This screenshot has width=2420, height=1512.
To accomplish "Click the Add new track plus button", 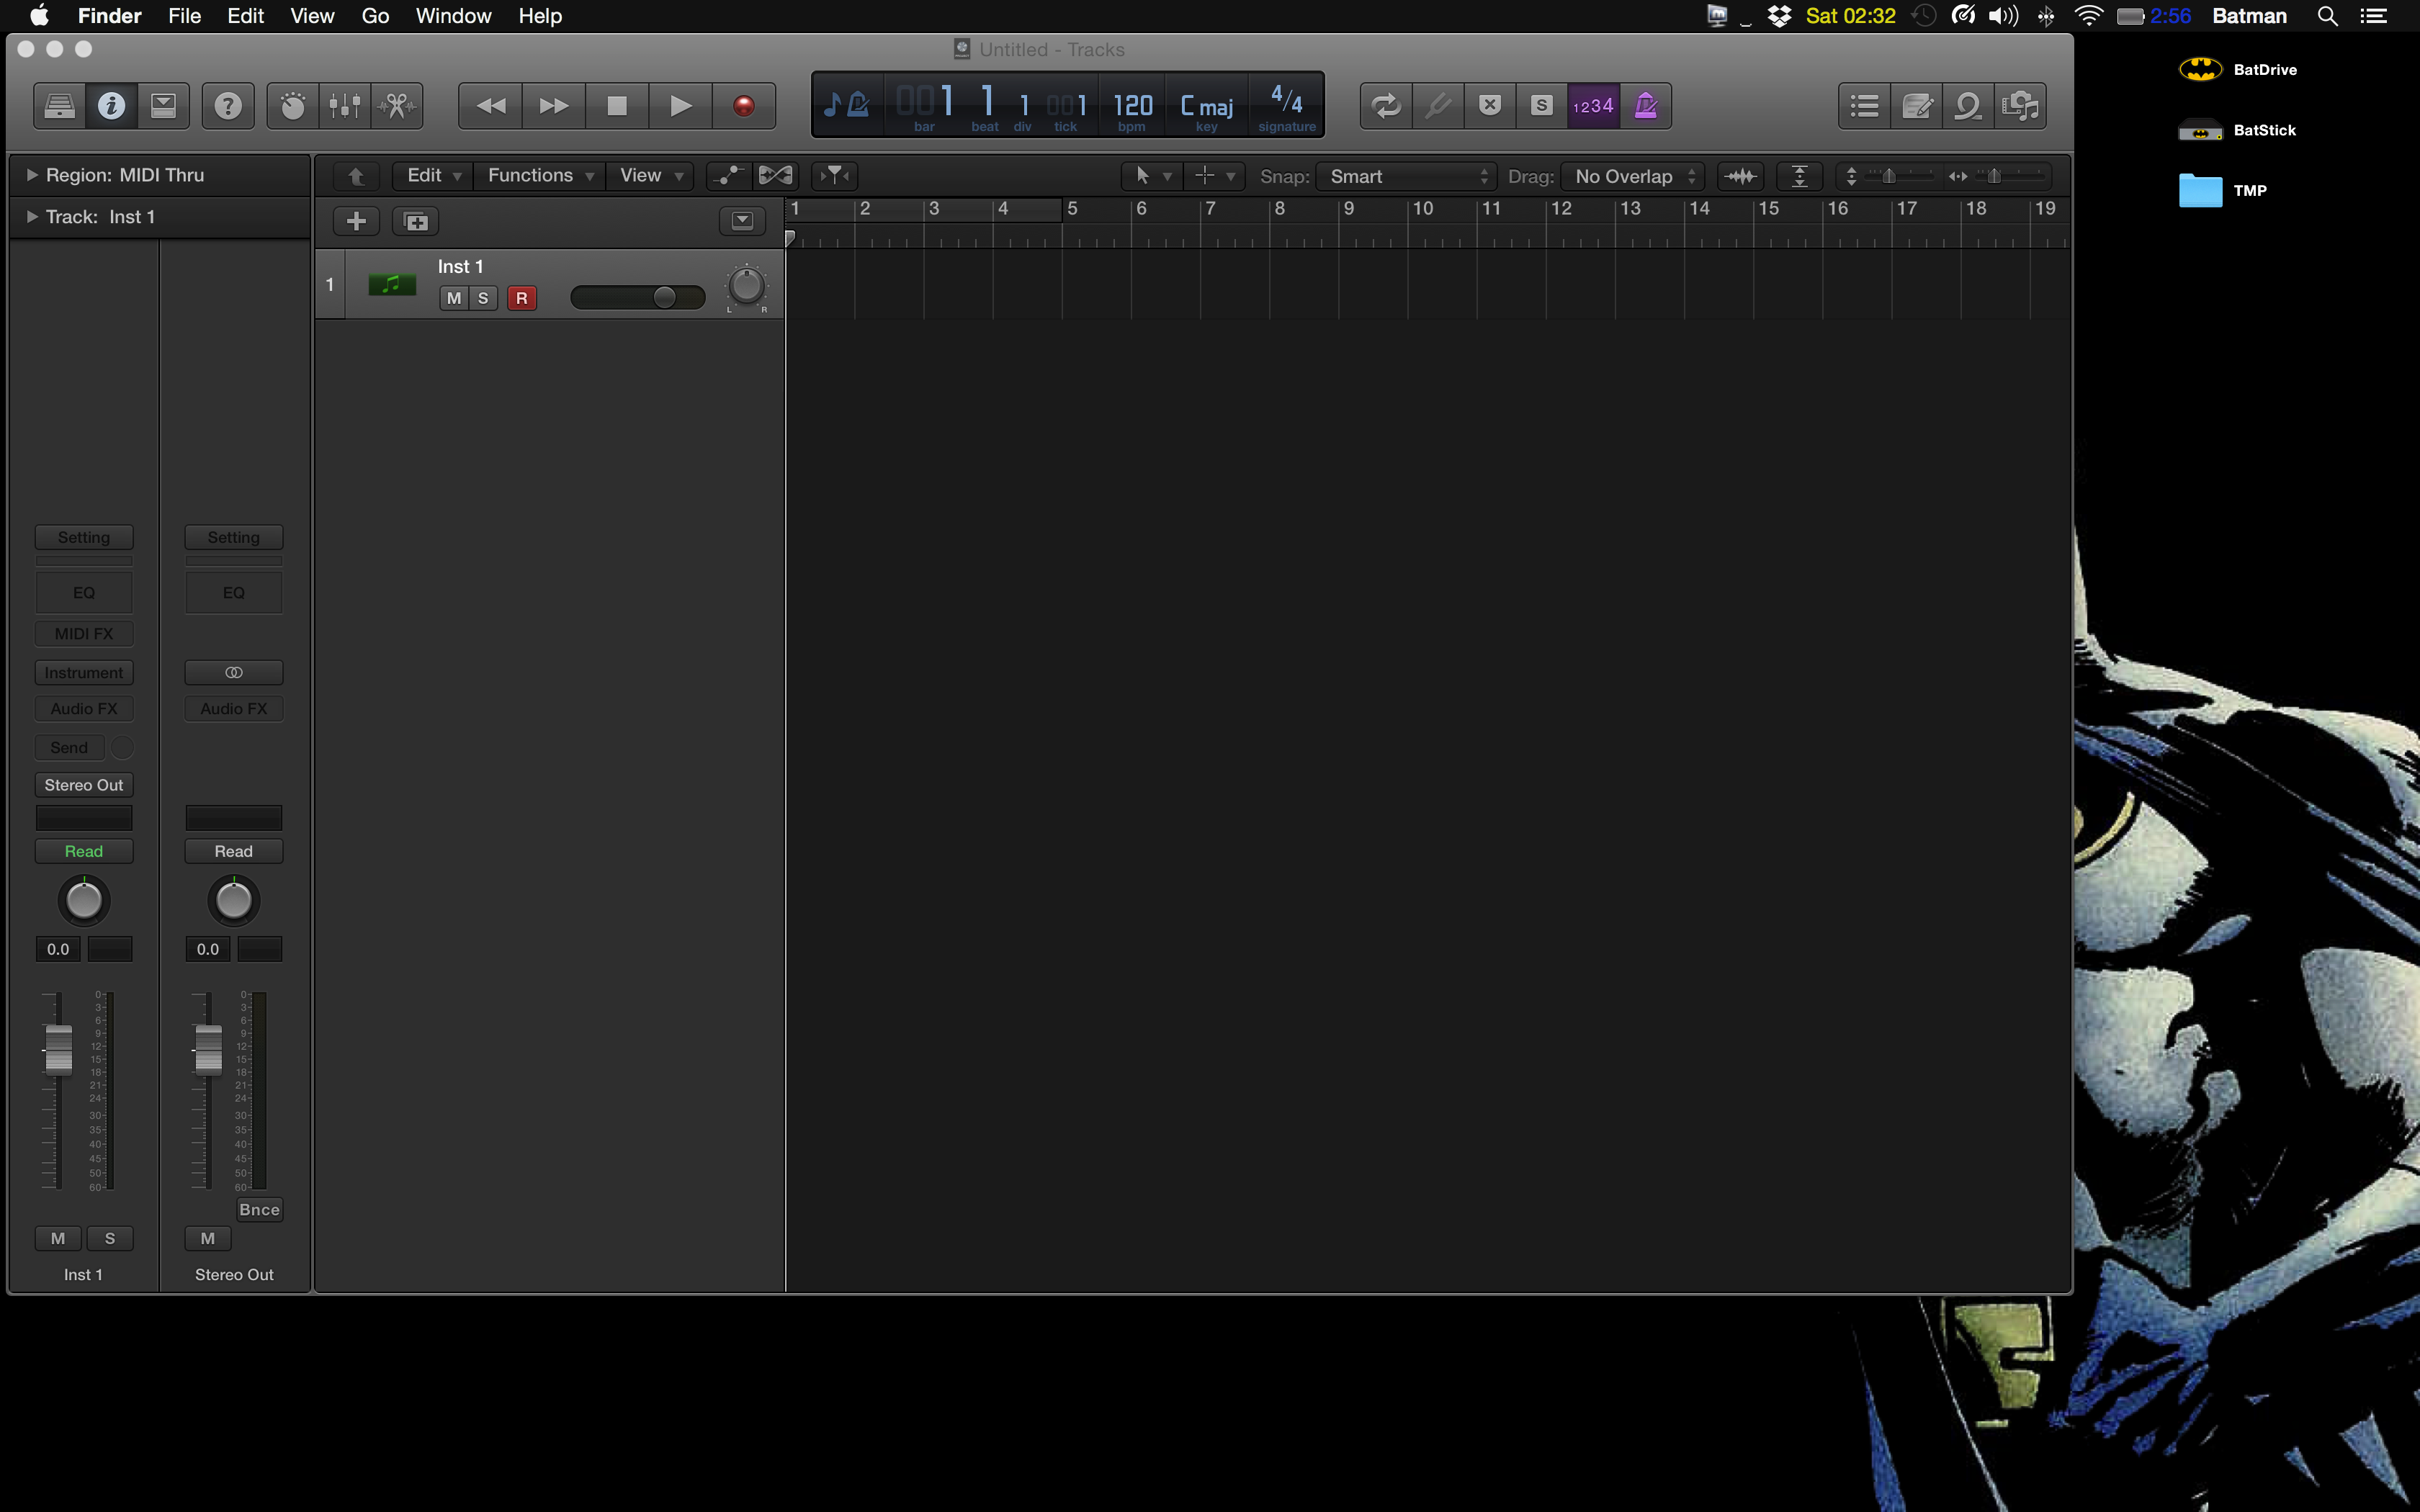I will (356, 221).
